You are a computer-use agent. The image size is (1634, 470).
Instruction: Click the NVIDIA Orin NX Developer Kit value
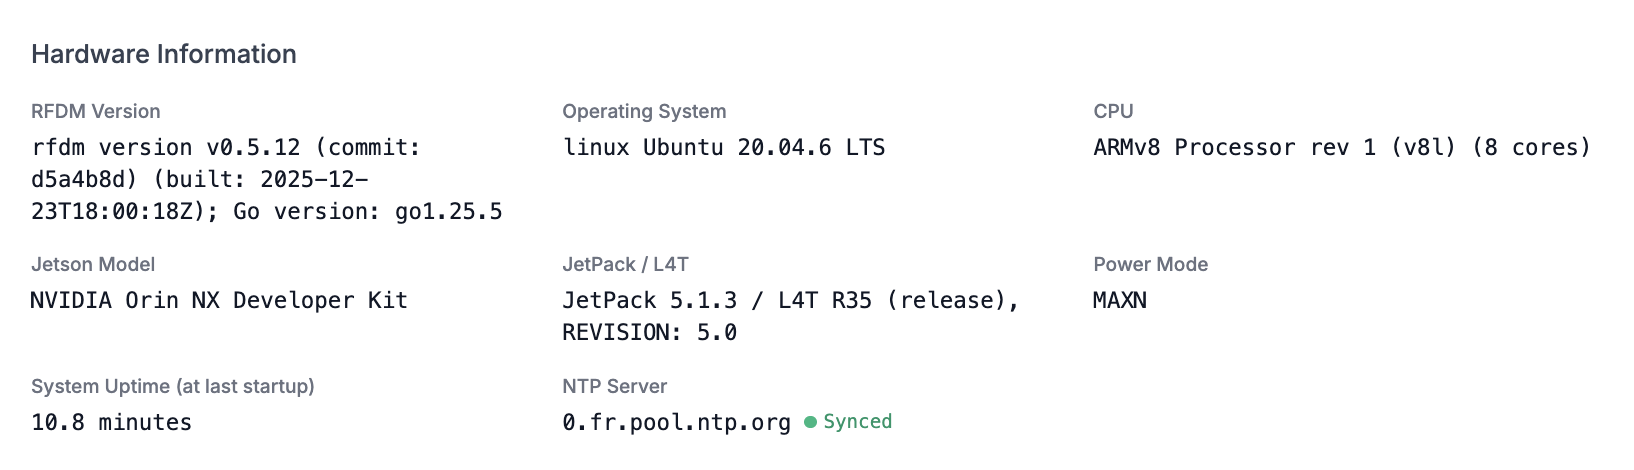219,301
